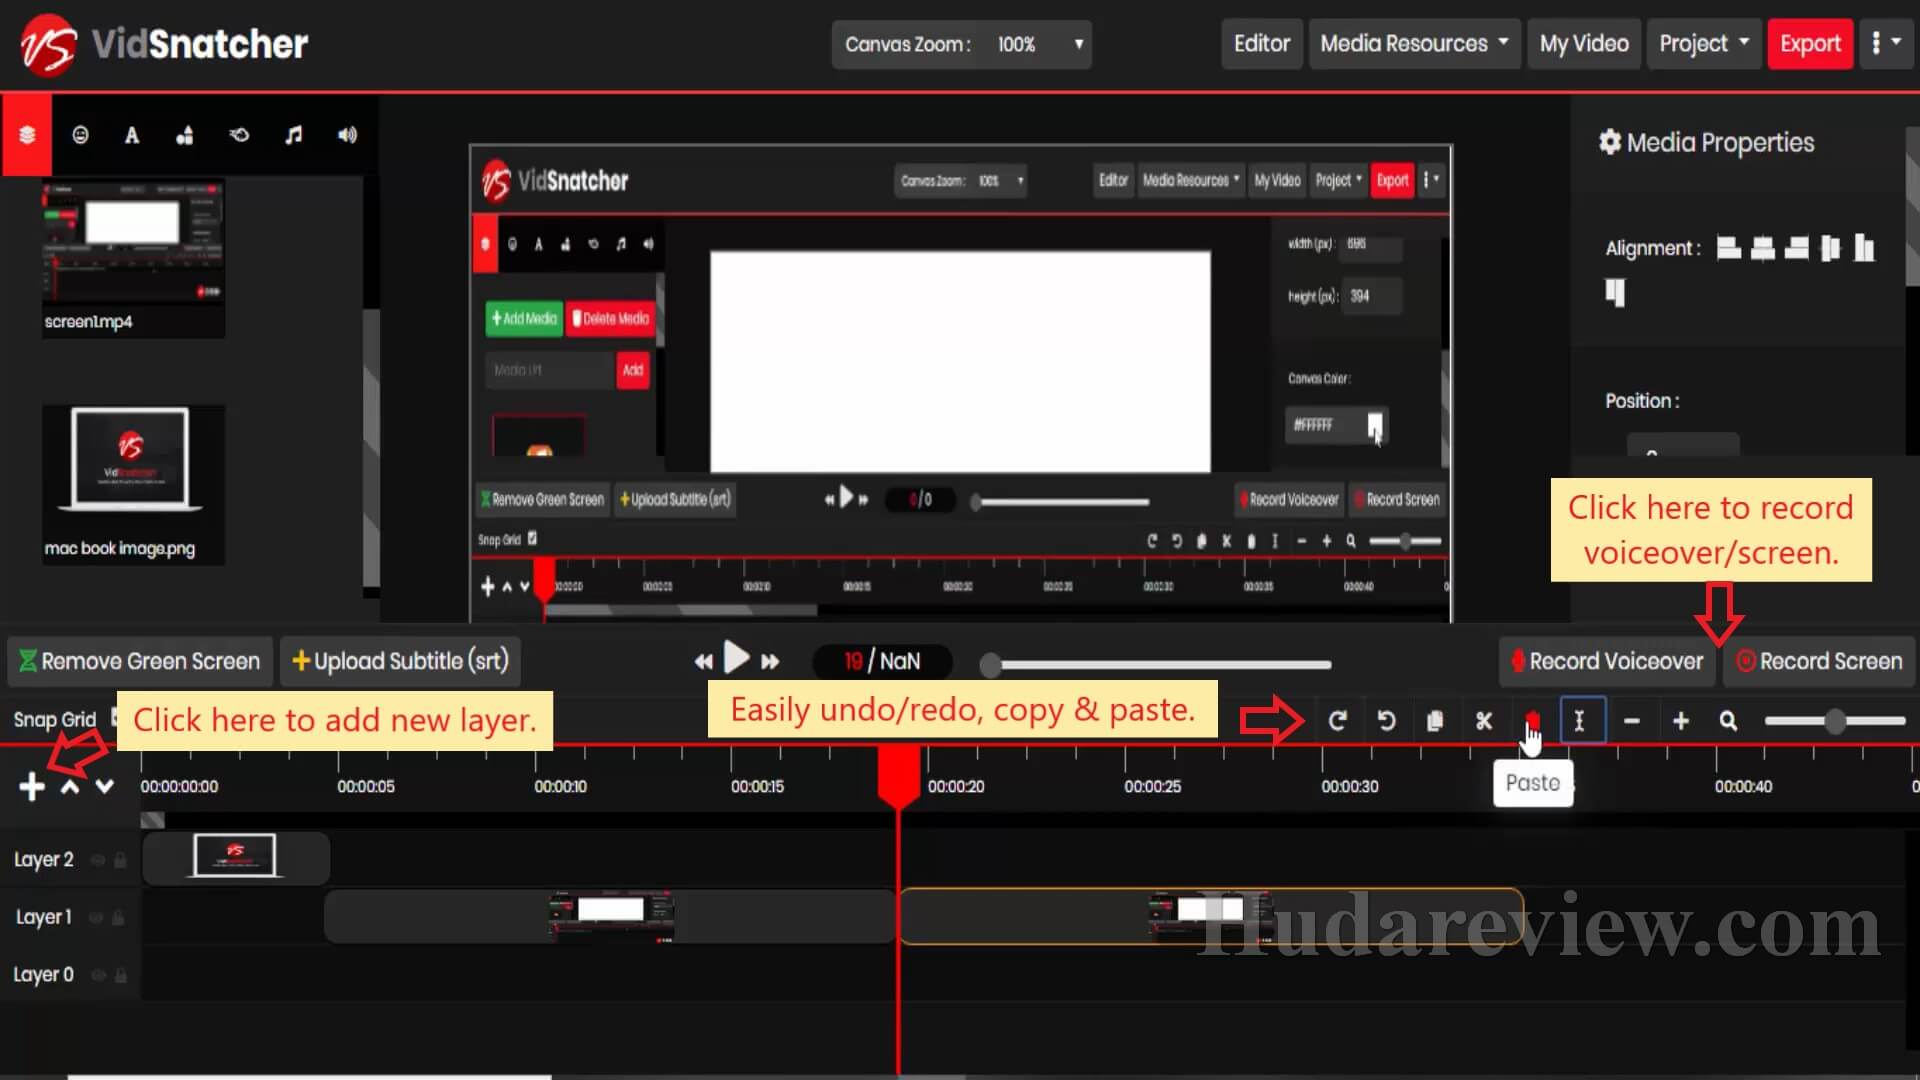Click the 00:00:25 ruler mark

(1152, 786)
